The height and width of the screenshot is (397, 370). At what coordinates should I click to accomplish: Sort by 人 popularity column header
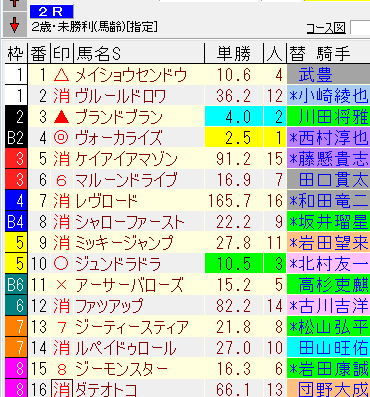point(275,53)
